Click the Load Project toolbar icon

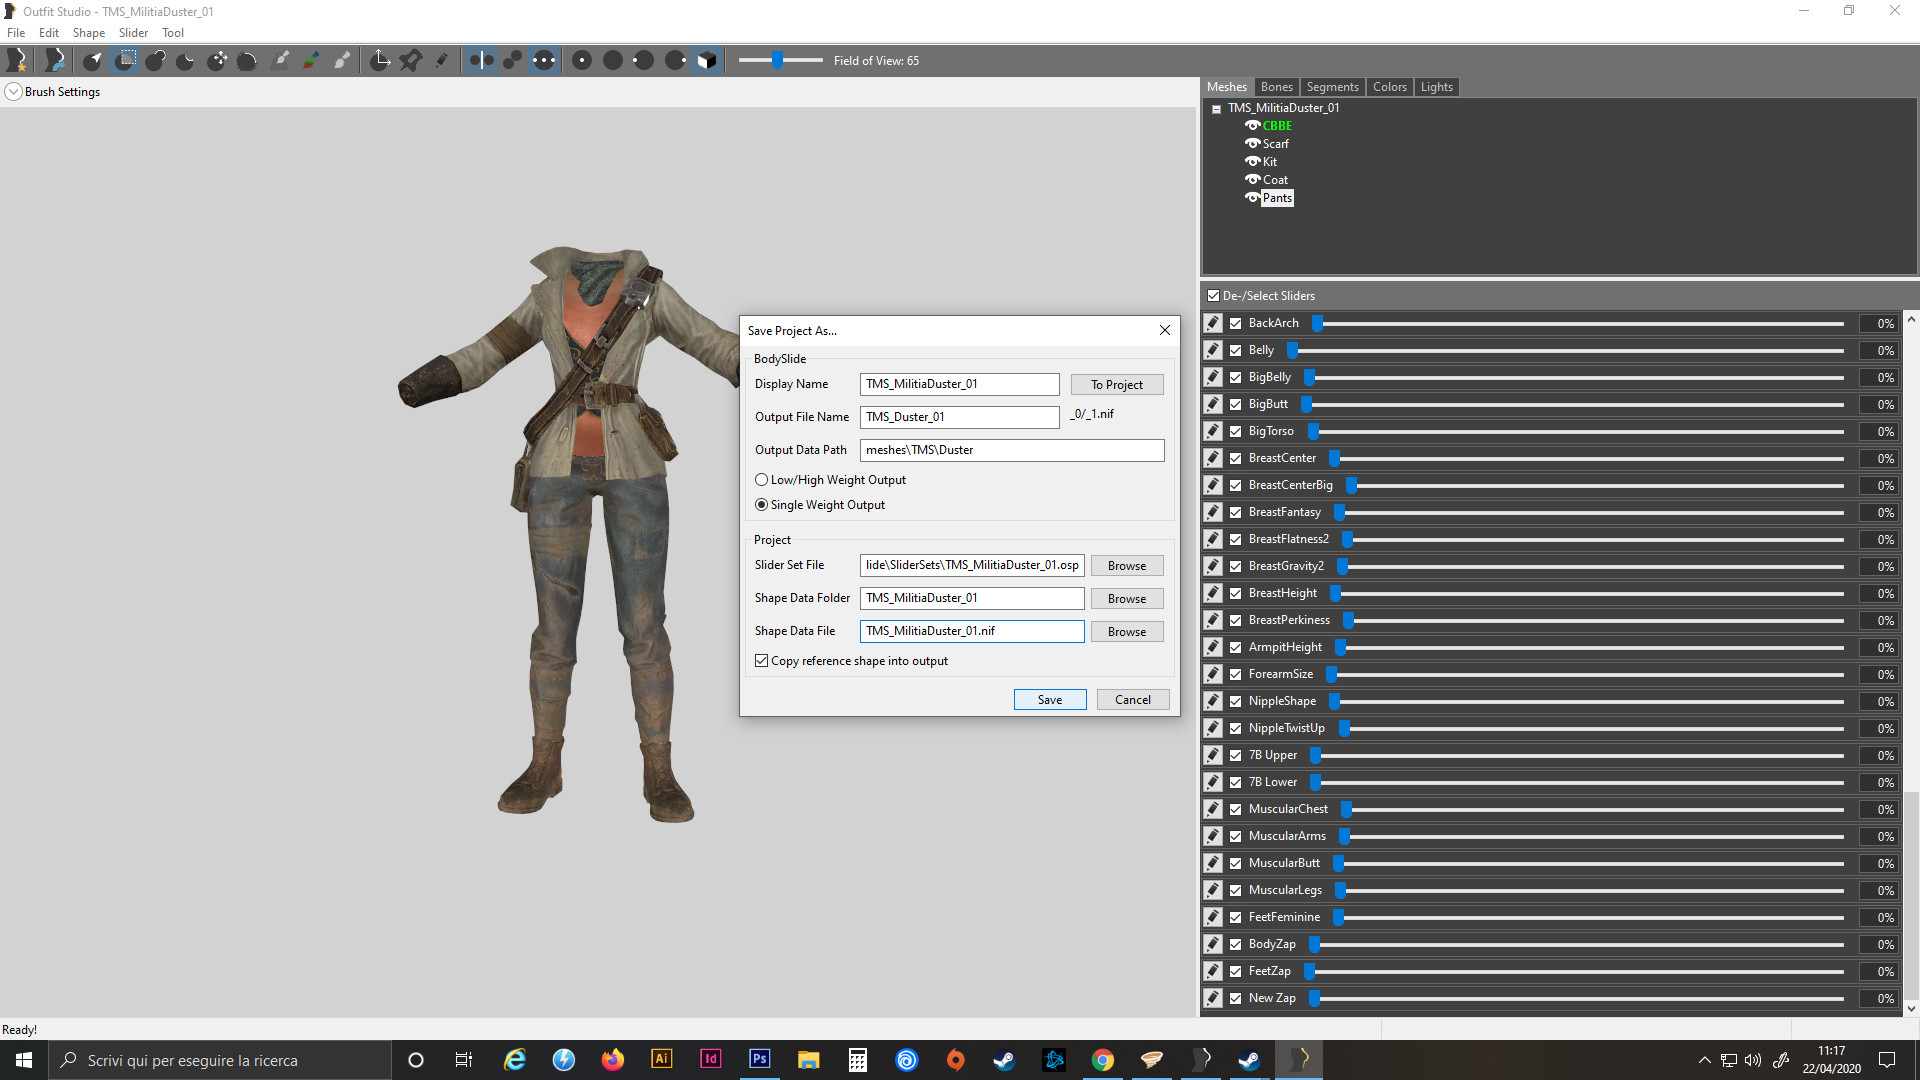54,60
